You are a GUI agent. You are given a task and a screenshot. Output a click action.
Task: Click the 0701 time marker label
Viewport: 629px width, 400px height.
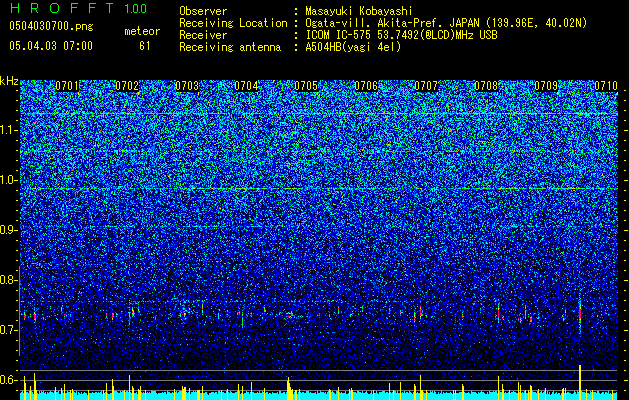pyautogui.click(x=67, y=86)
